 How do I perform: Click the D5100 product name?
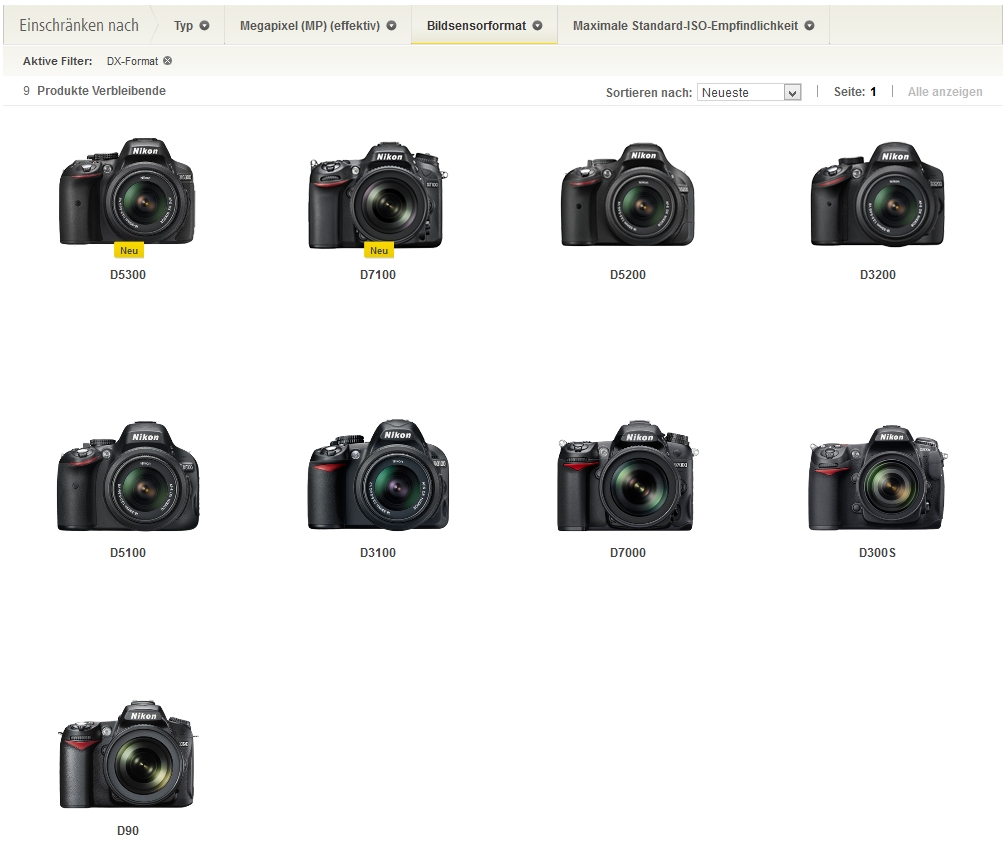pyautogui.click(x=128, y=552)
